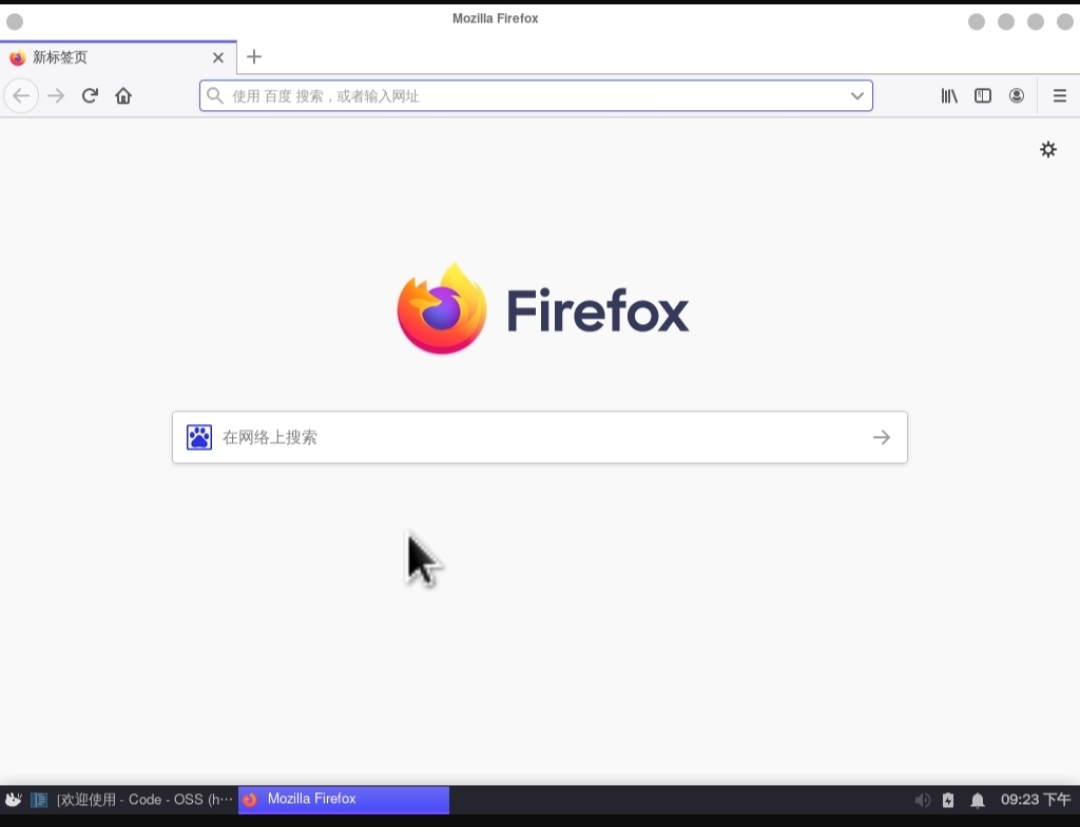Submit search with the arrow button

[882, 437]
